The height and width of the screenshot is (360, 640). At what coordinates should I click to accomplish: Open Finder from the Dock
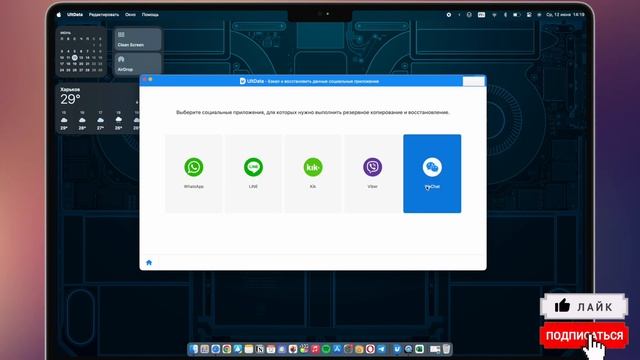click(193, 349)
